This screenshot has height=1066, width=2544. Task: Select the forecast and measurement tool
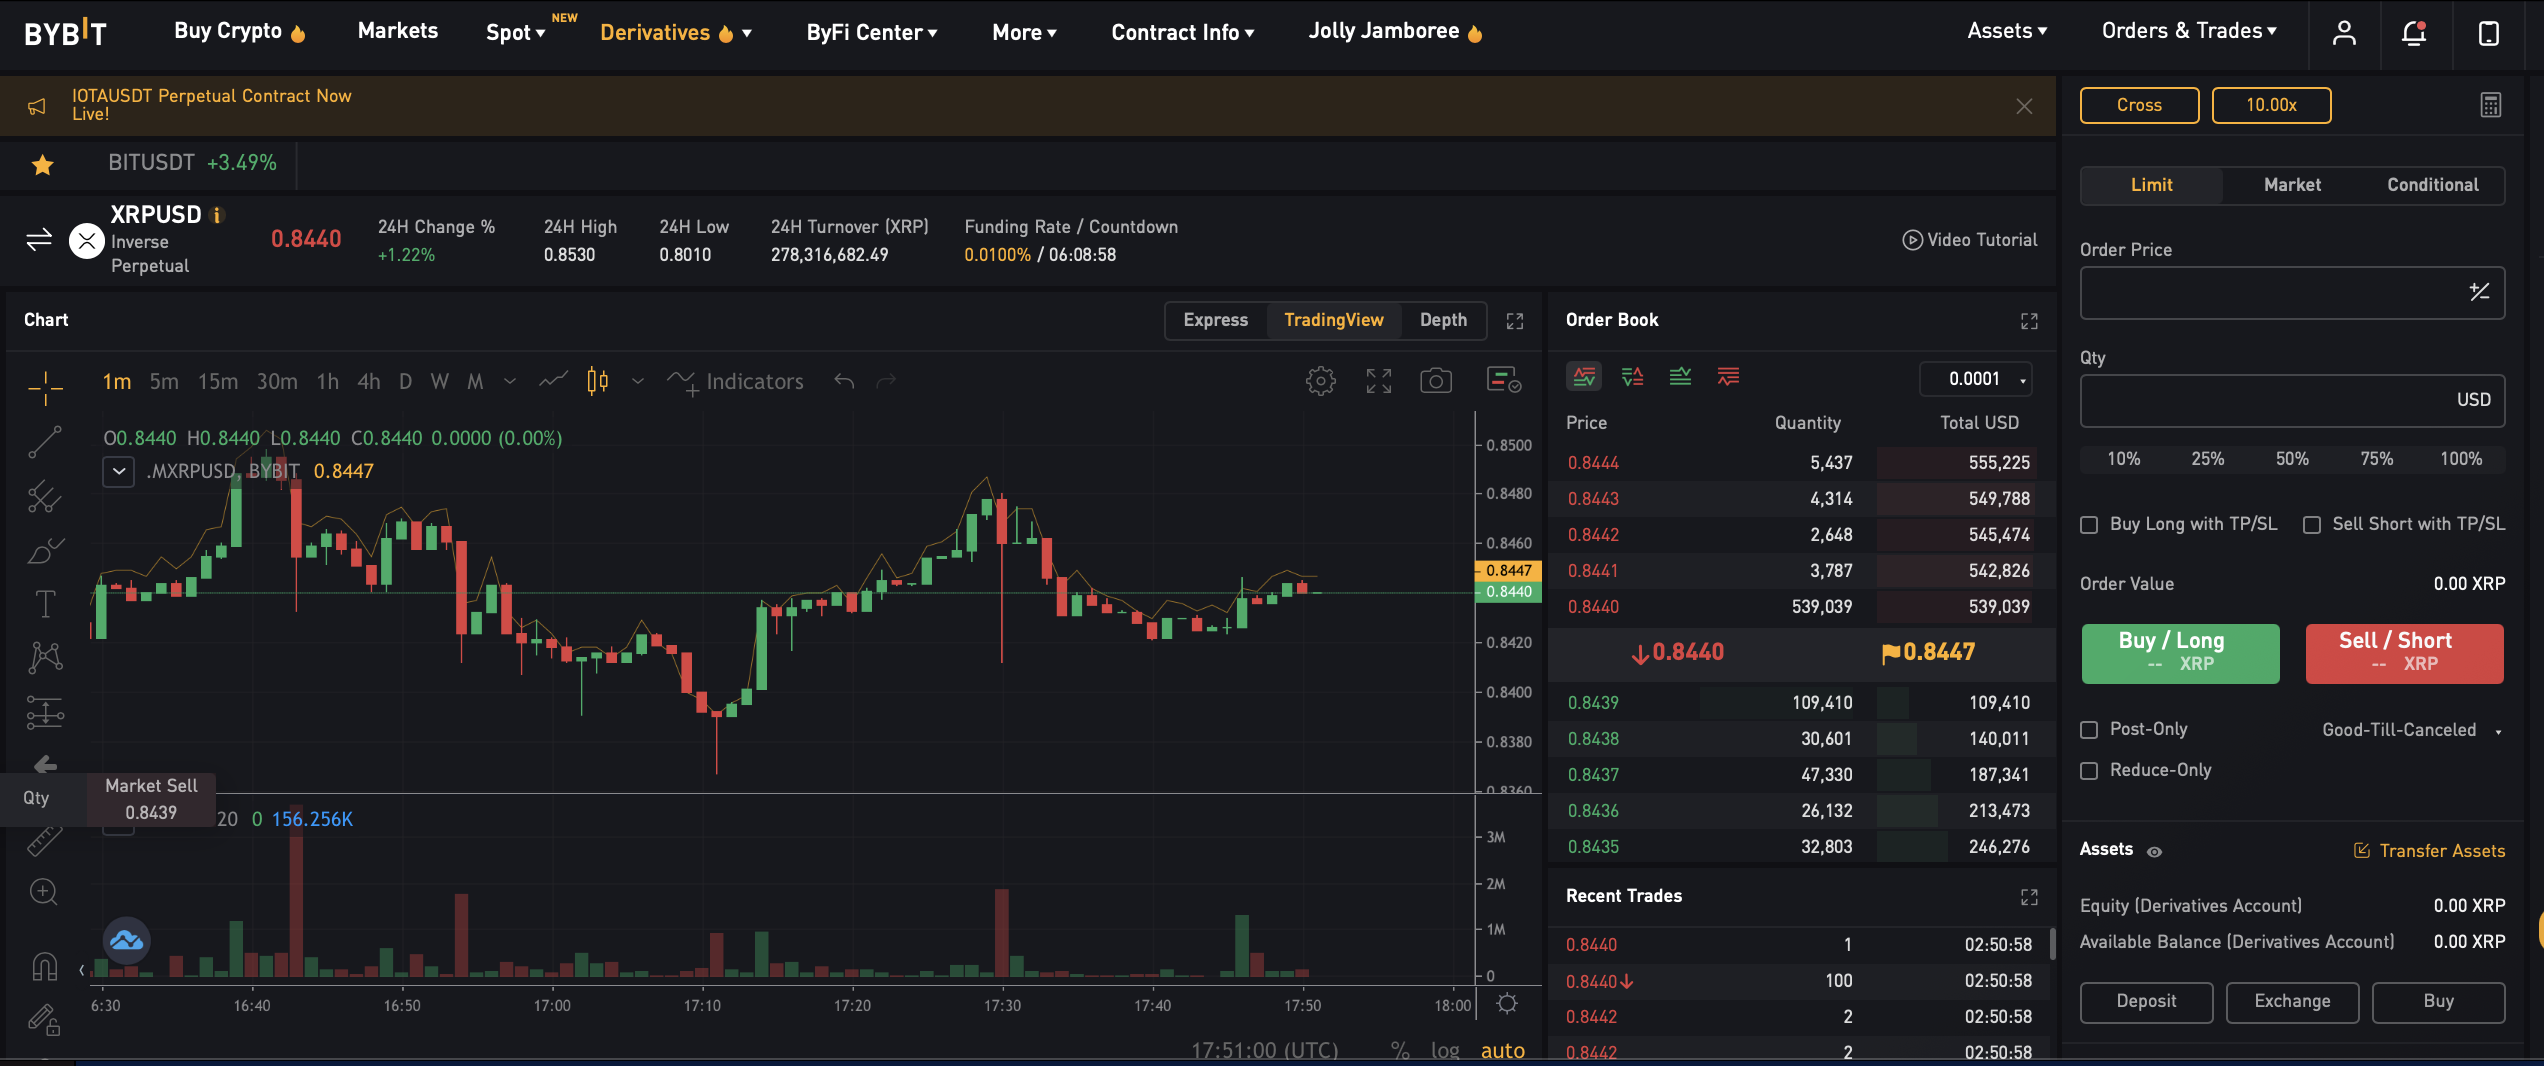(45, 712)
